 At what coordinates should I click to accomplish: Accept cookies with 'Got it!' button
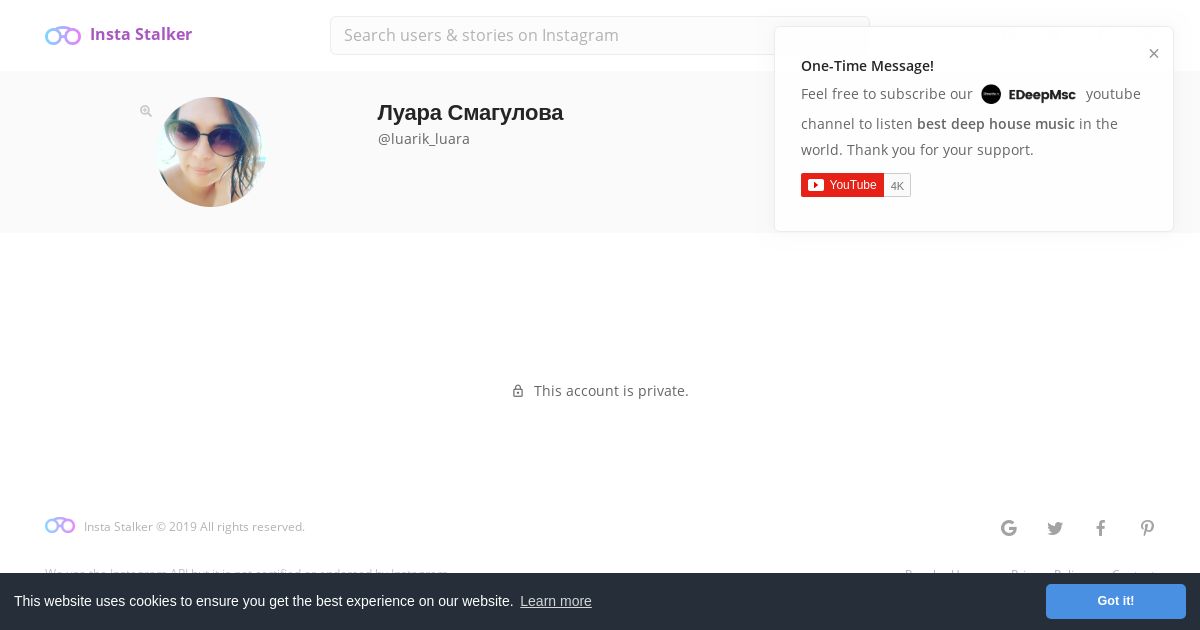pos(1116,601)
